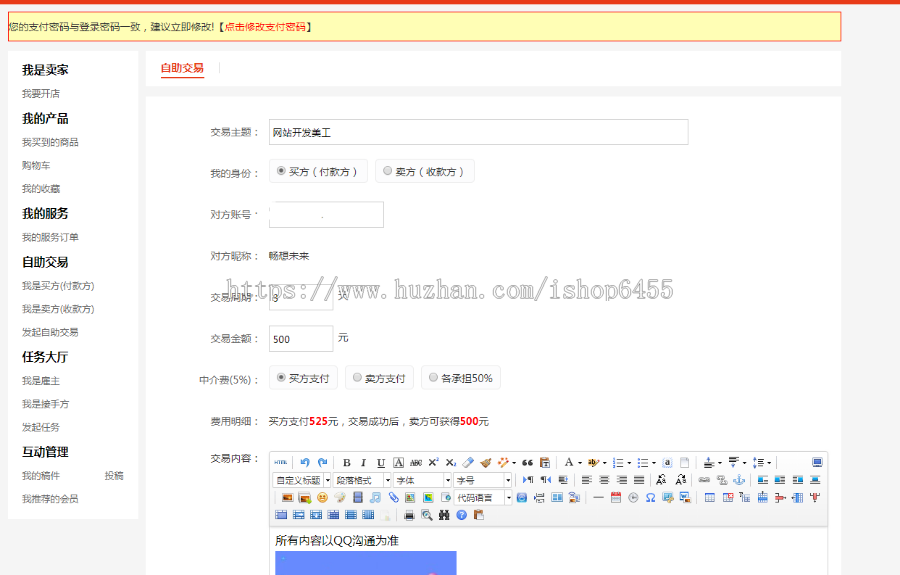This screenshot has width=900, height=575.
Task: Open highlight background color pencil icon
Action: point(593,462)
